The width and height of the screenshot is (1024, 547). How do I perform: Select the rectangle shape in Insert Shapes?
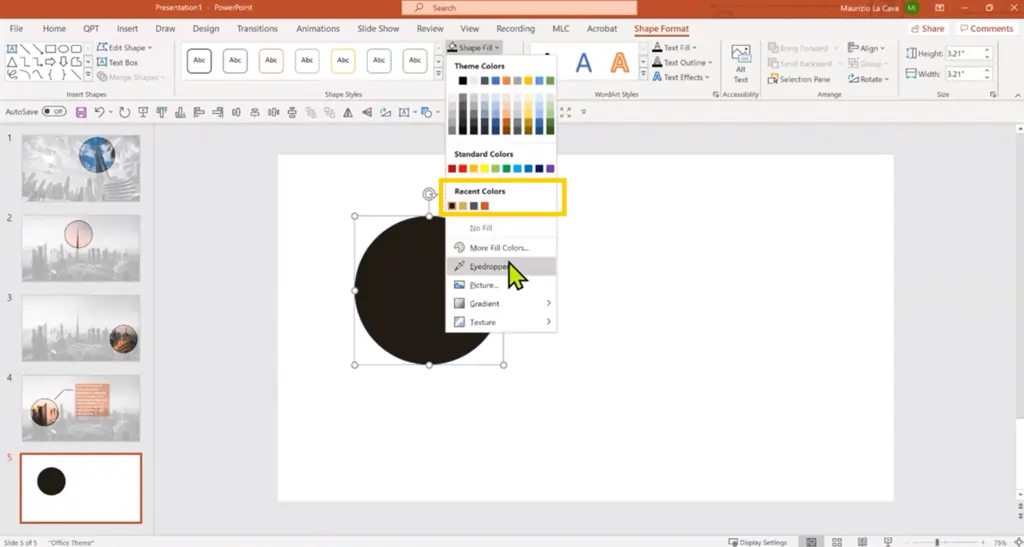tap(51, 49)
